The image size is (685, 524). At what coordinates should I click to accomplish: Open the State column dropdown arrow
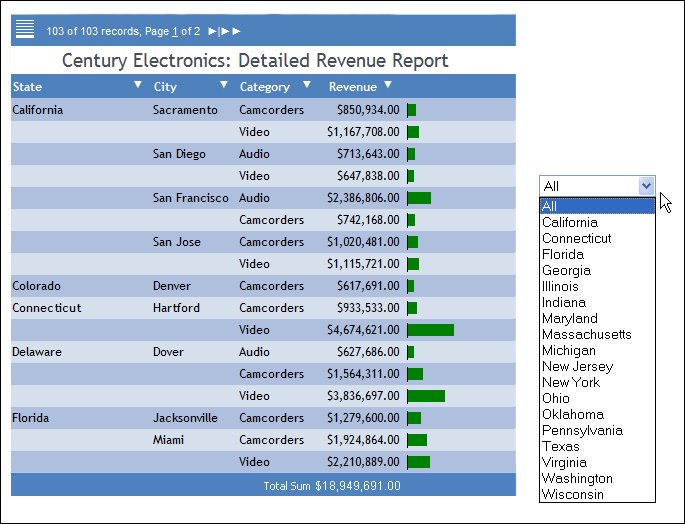(x=138, y=85)
